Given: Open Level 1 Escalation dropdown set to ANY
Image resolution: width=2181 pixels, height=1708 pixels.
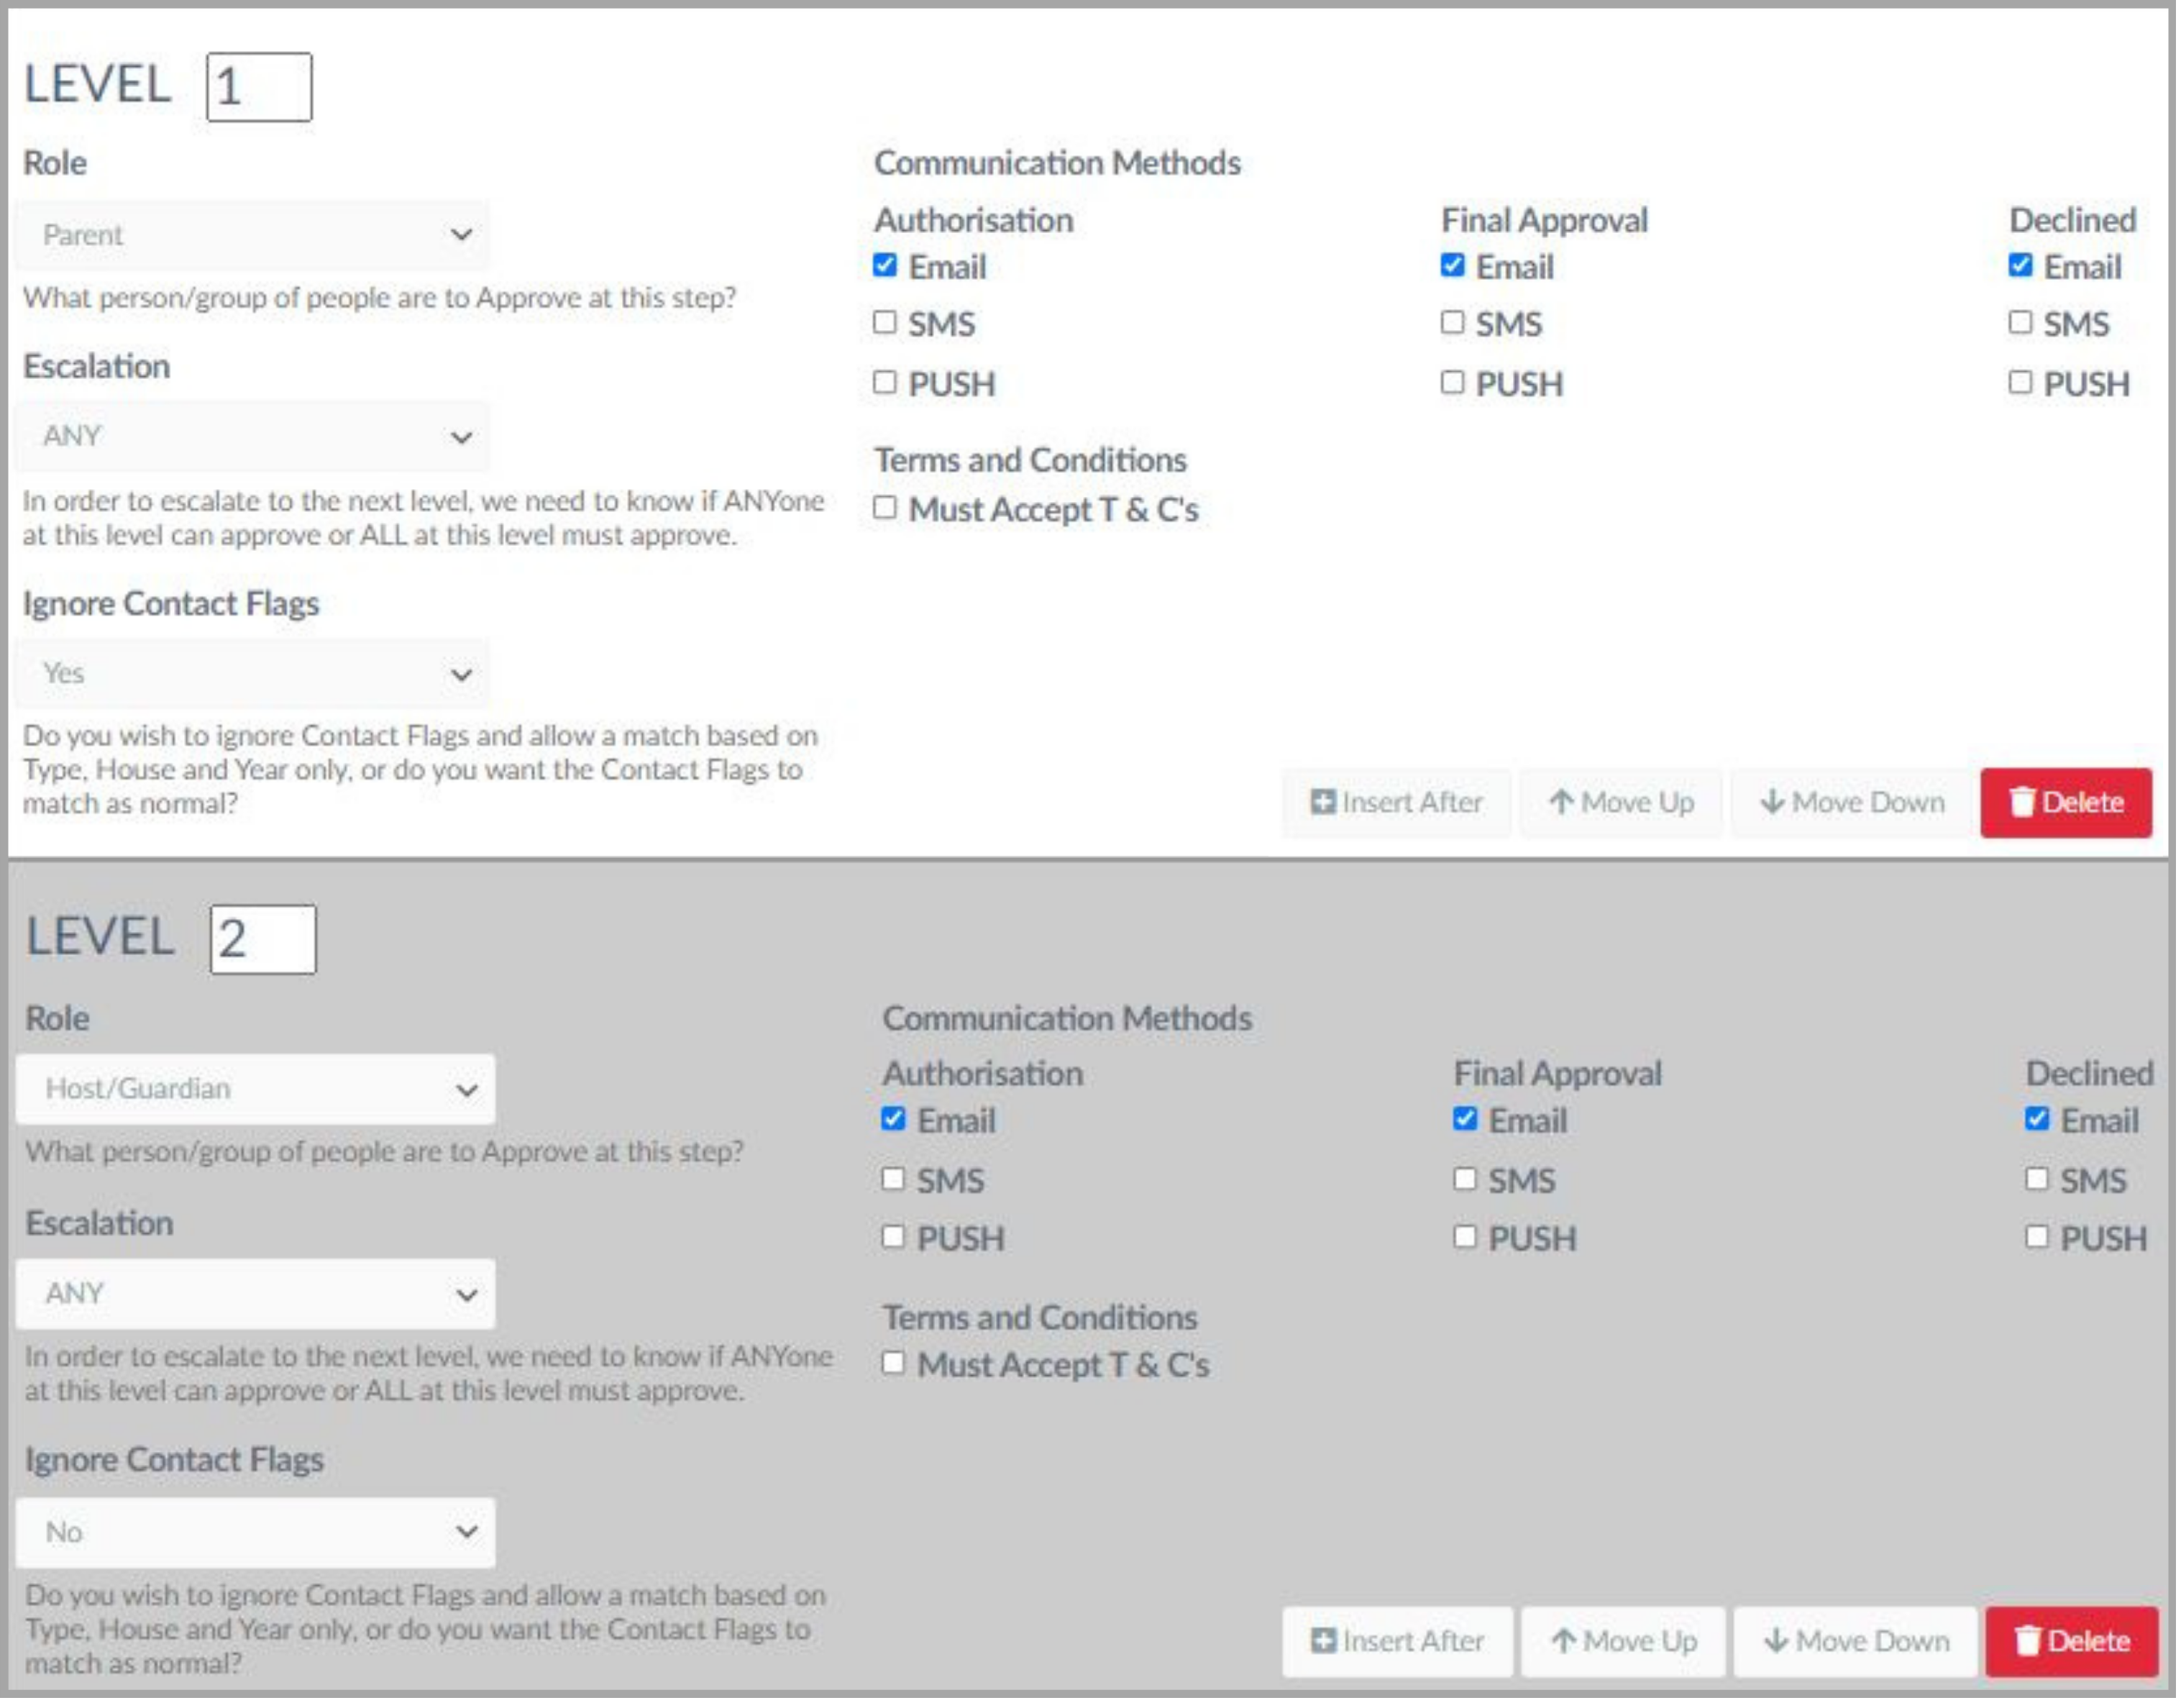Looking at the screenshot, I should click(252, 437).
